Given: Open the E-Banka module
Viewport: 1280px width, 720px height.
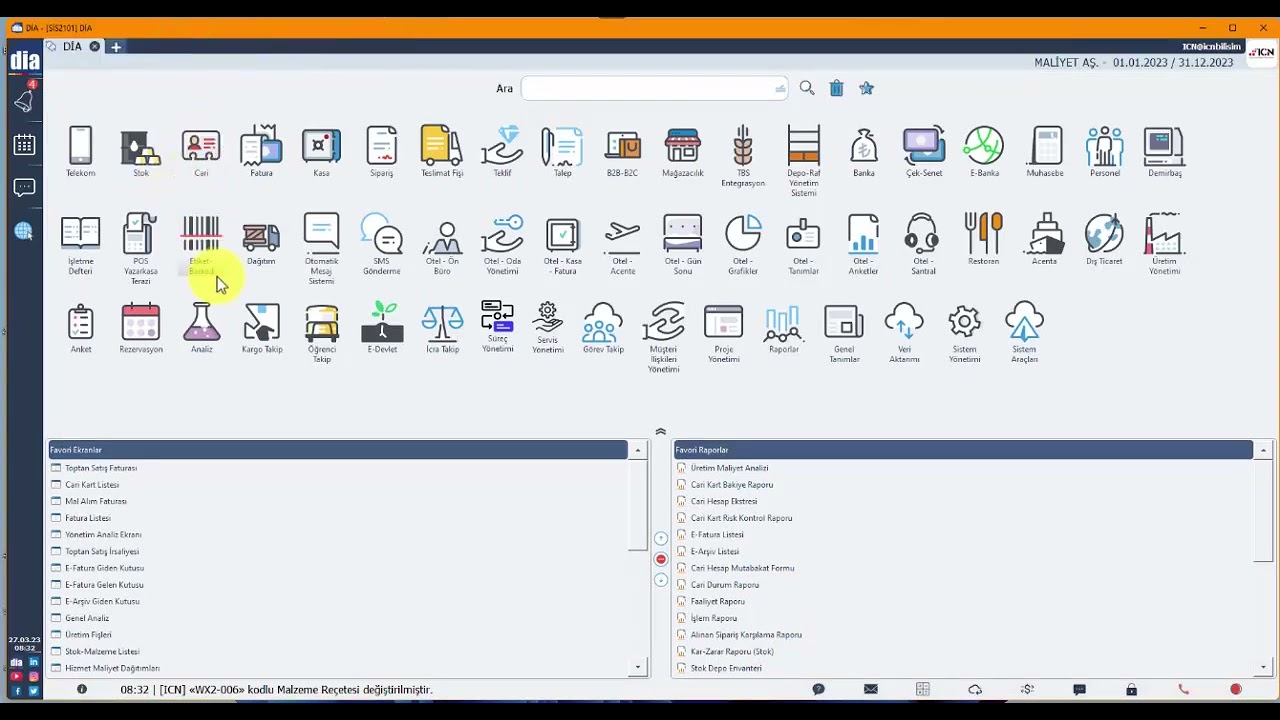Looking at the screenshot, I should coord(984,152).
